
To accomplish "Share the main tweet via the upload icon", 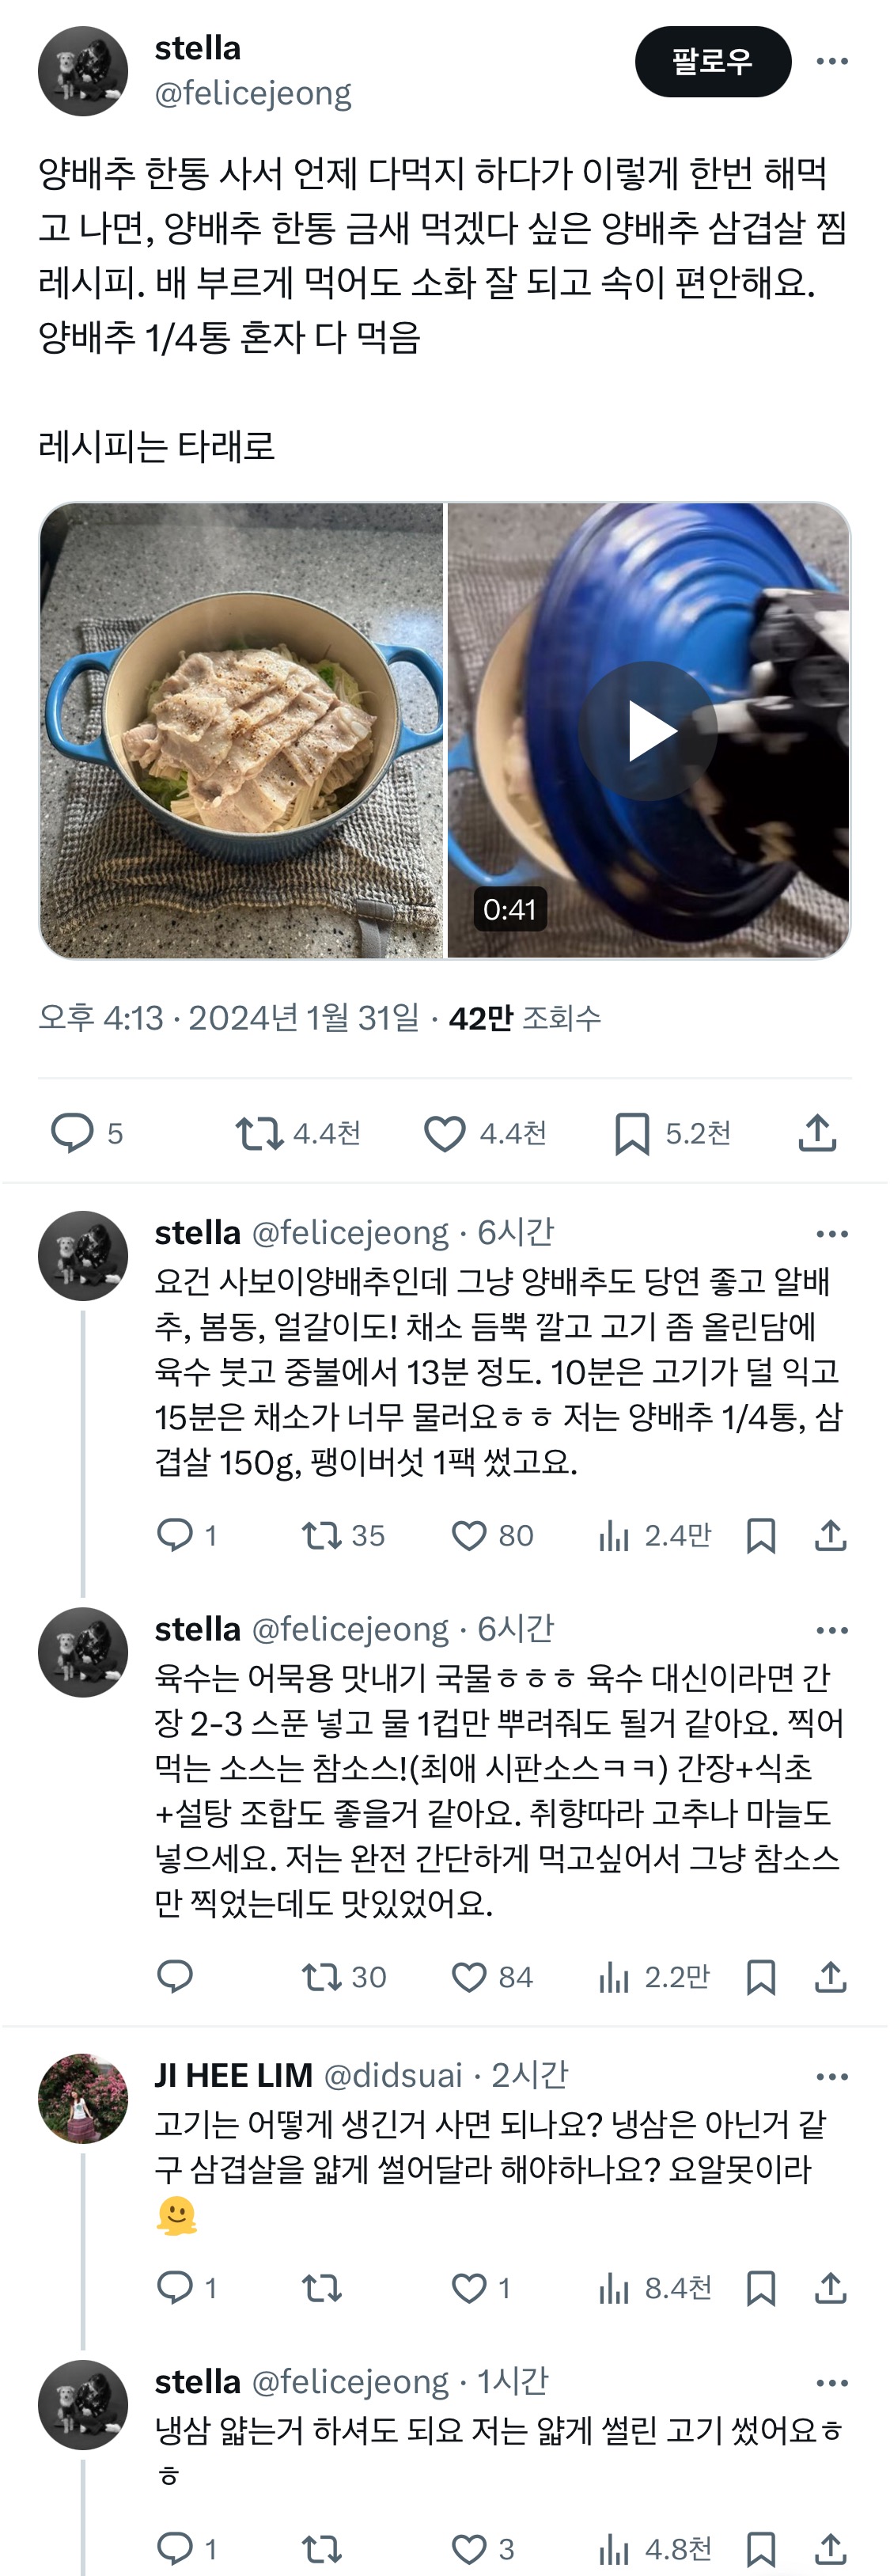I will pyautogui.click(x=817, y=1133).
